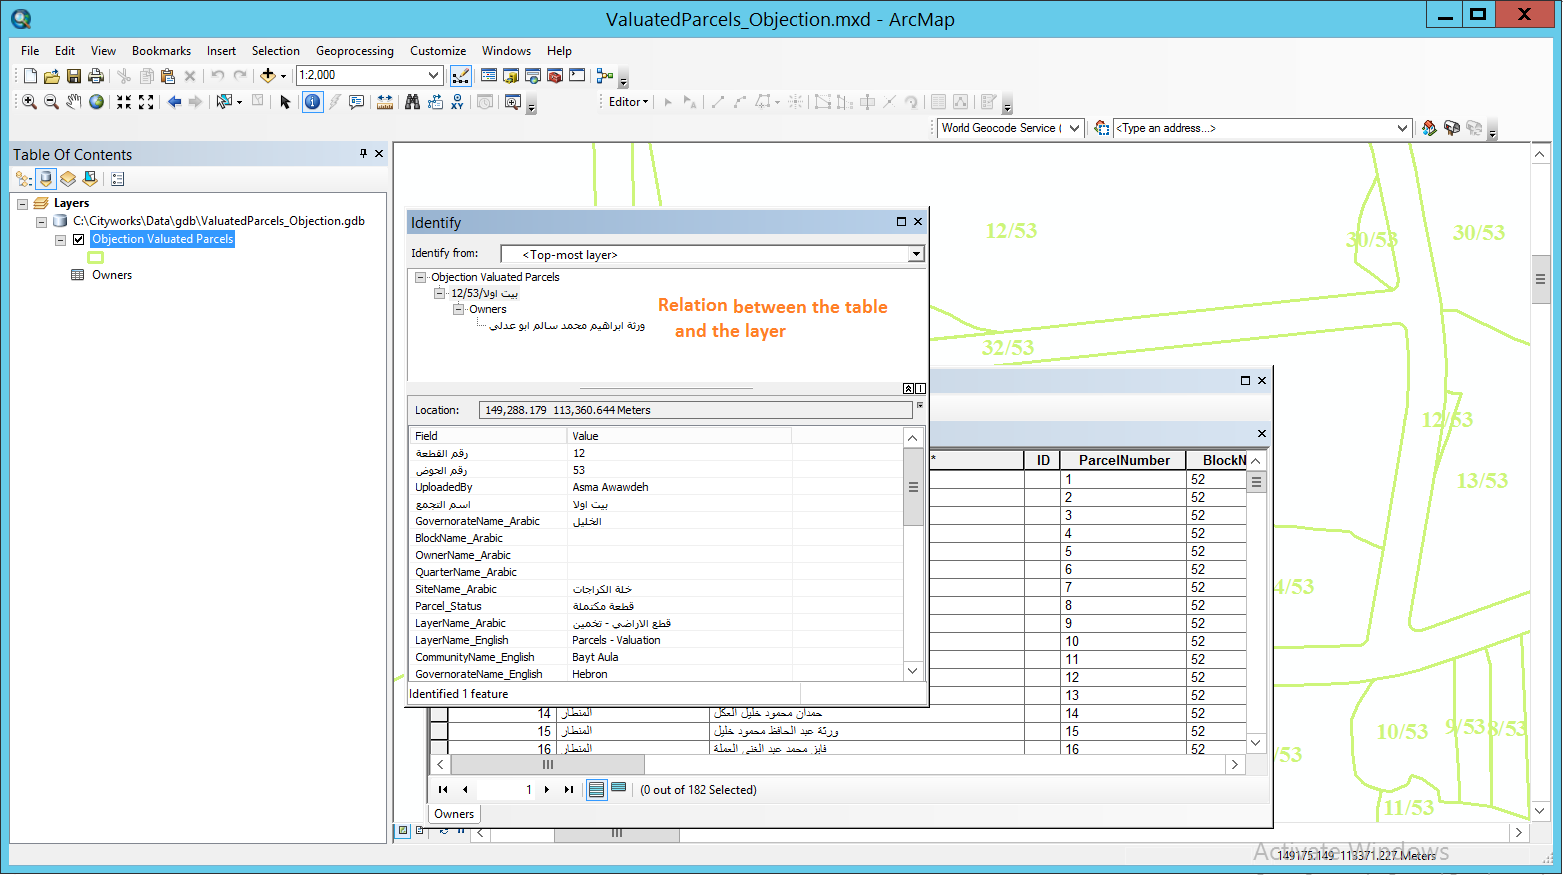The height and width of the screenshot is (875, 1563).
Task: Open the Find Route tool
Action: tap(435, 102)
